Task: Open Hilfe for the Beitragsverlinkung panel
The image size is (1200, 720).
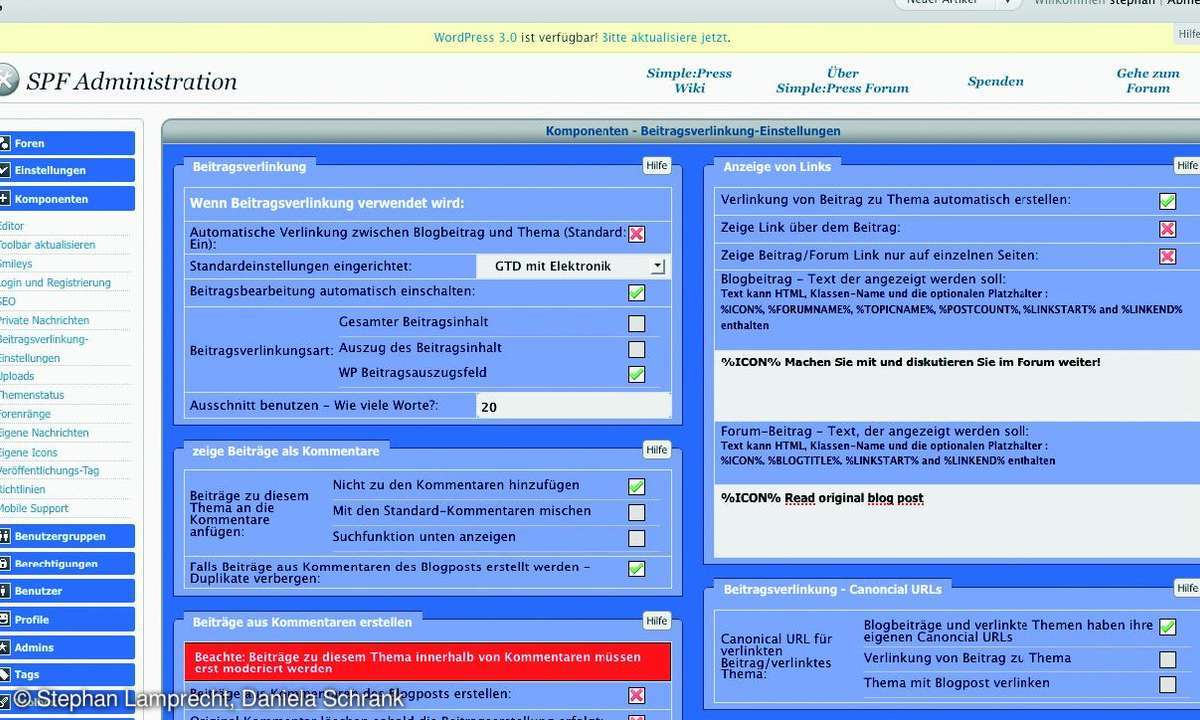Action: click(657, 166)
